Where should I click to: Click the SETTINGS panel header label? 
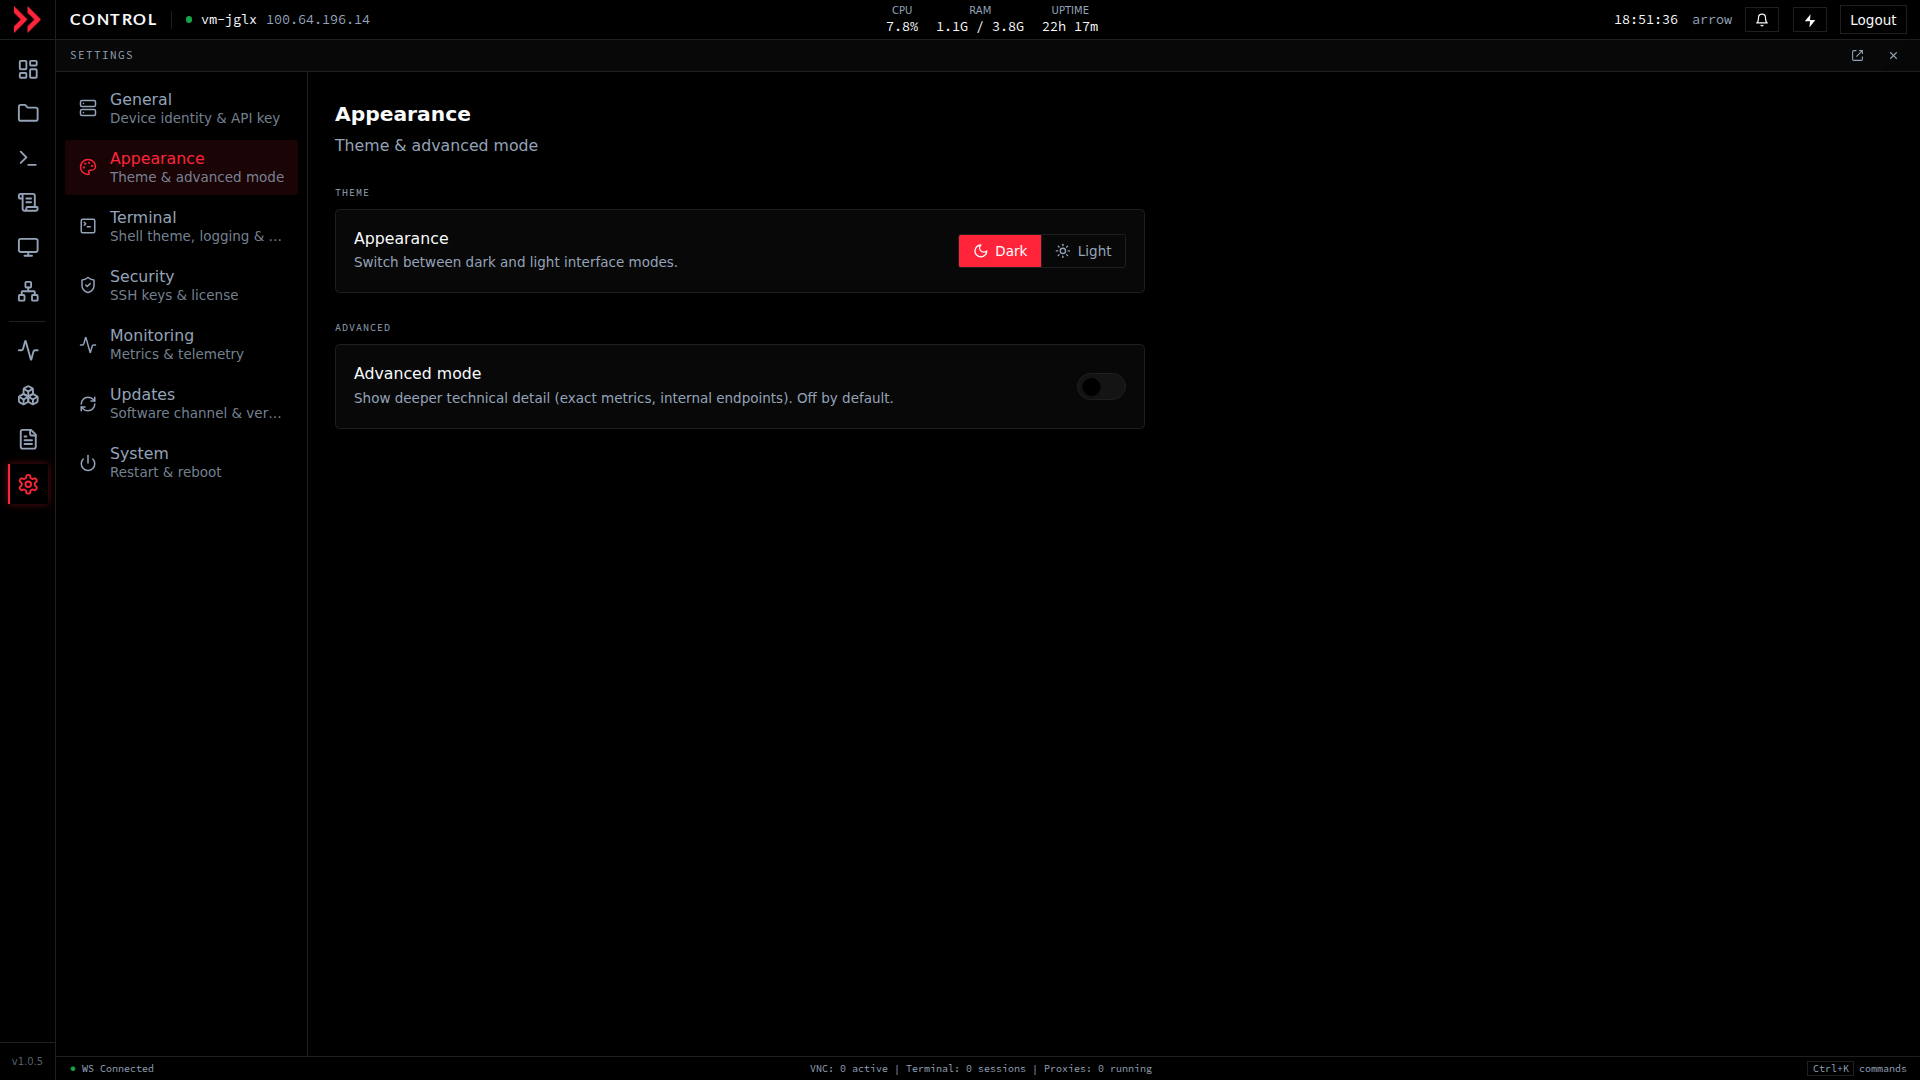[x=101, y=56]
